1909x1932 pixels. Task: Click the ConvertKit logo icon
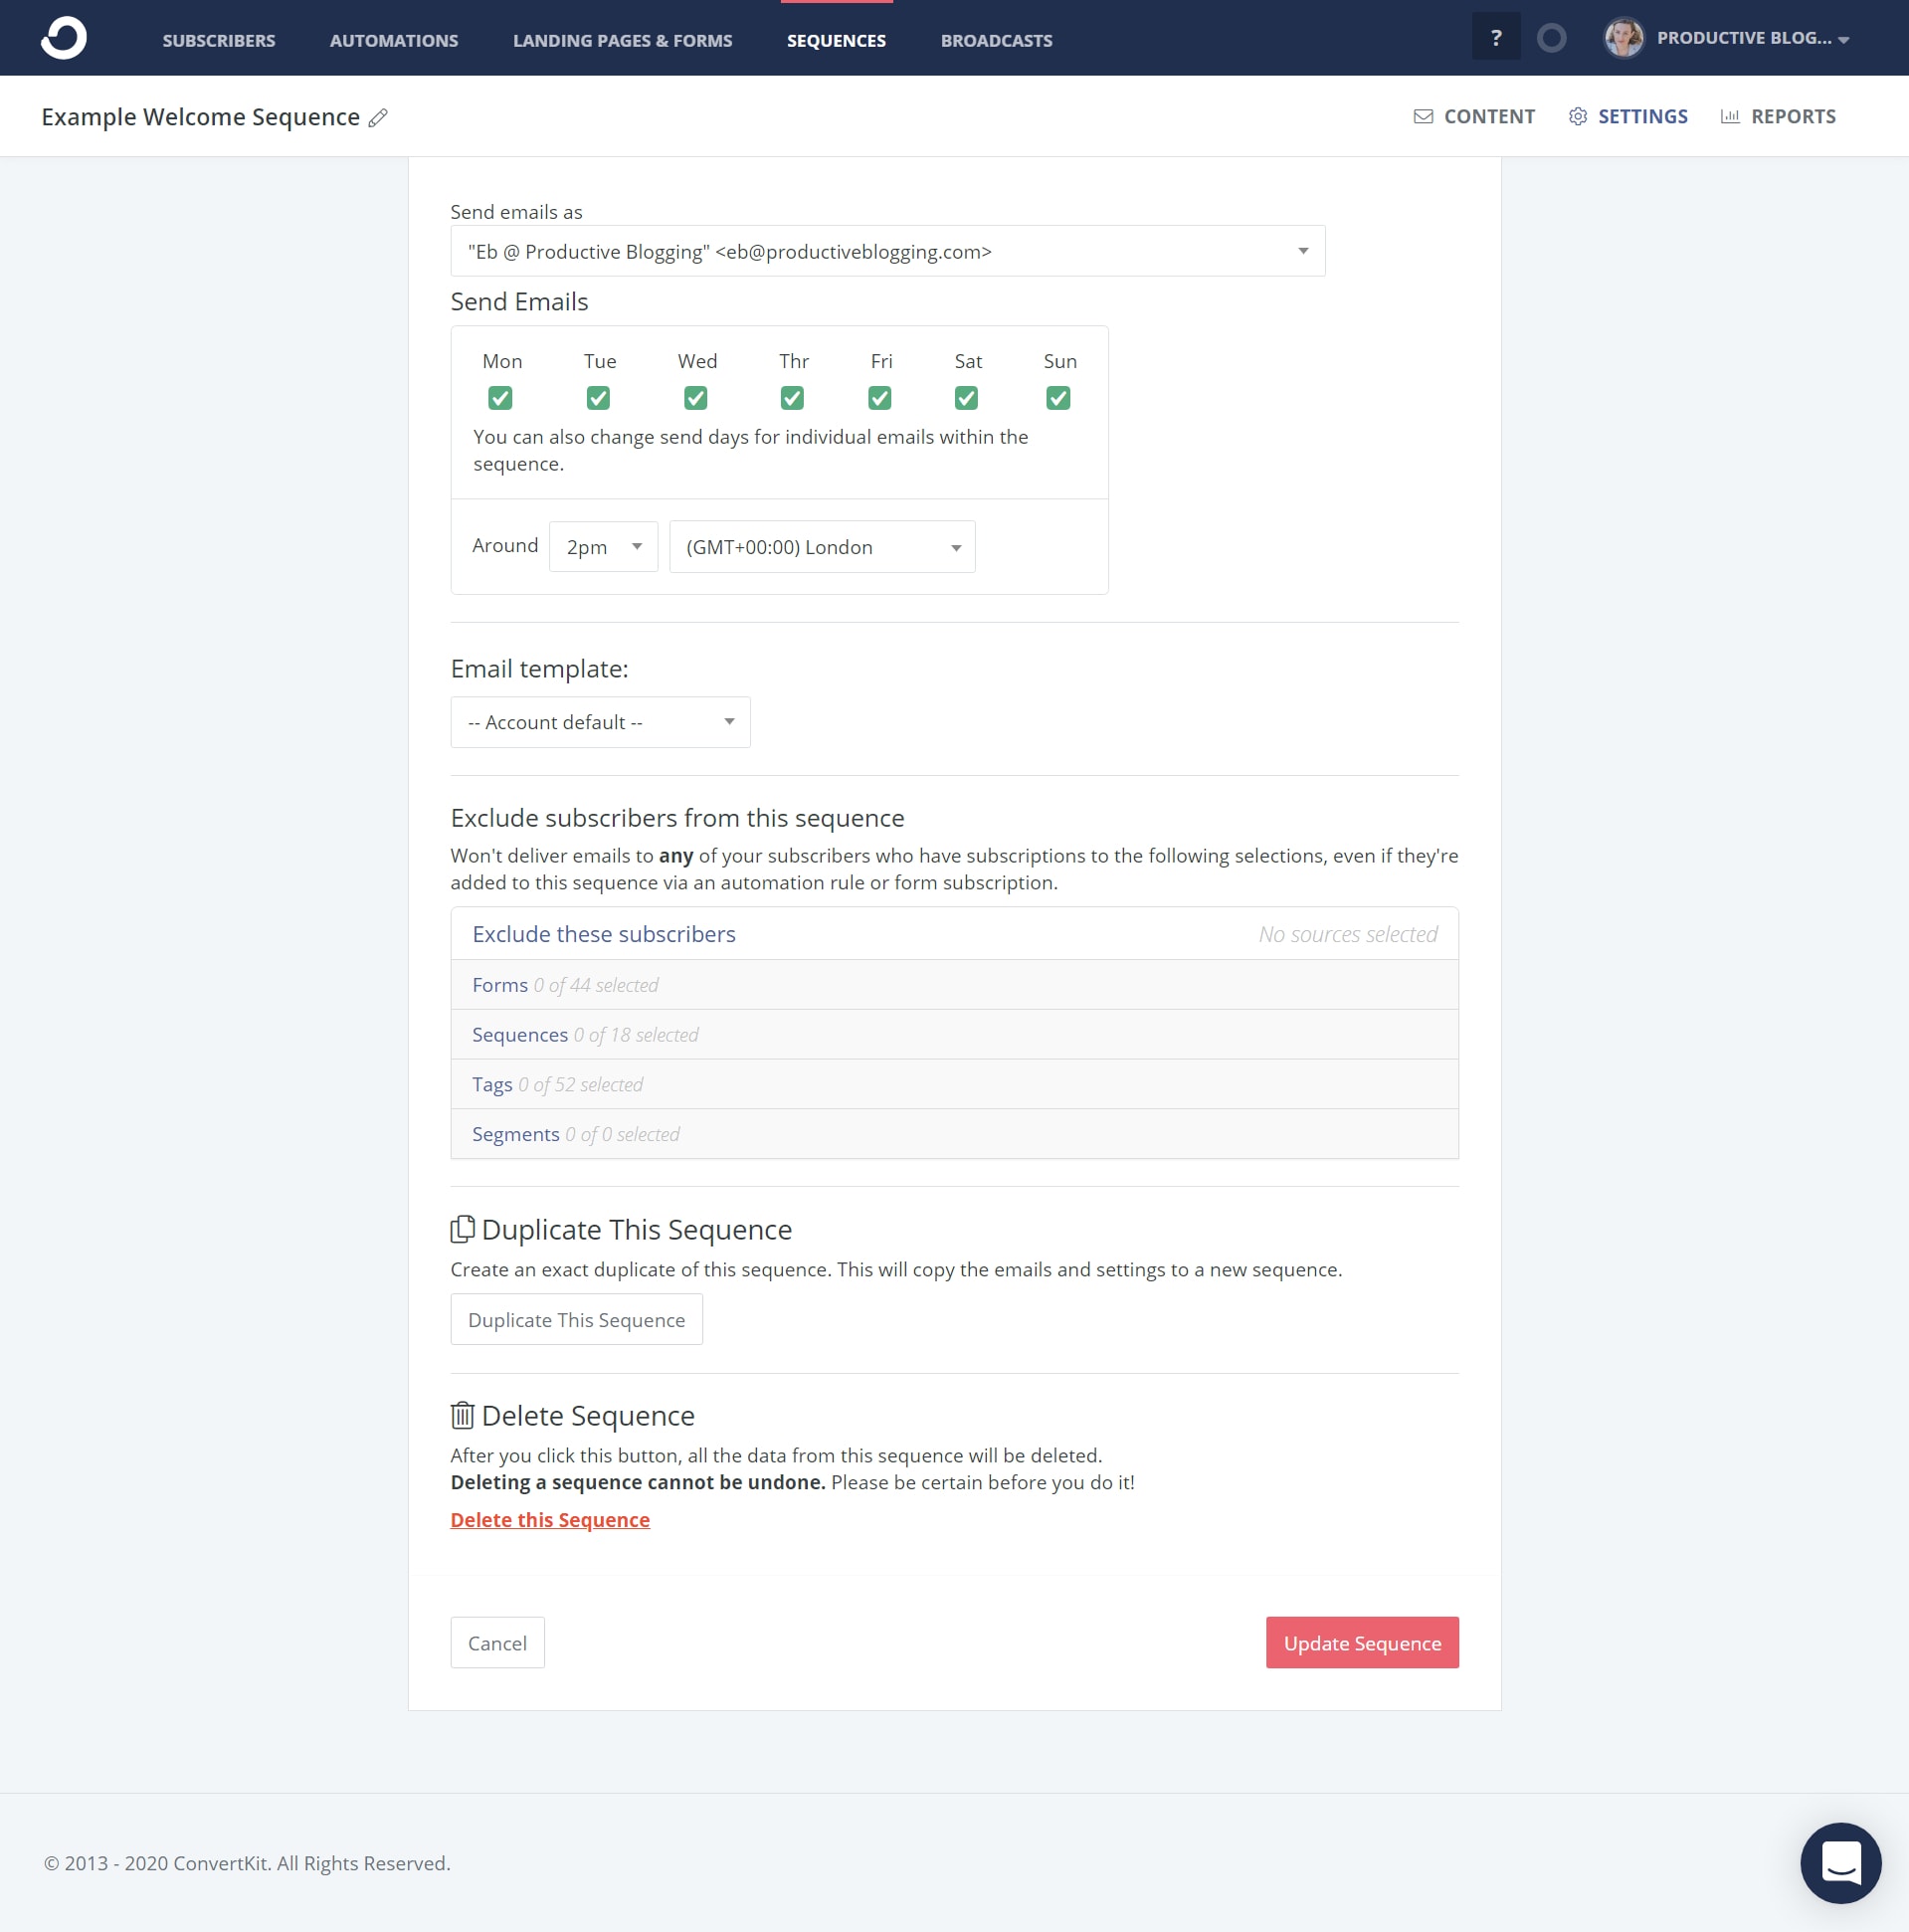(64, 38)
